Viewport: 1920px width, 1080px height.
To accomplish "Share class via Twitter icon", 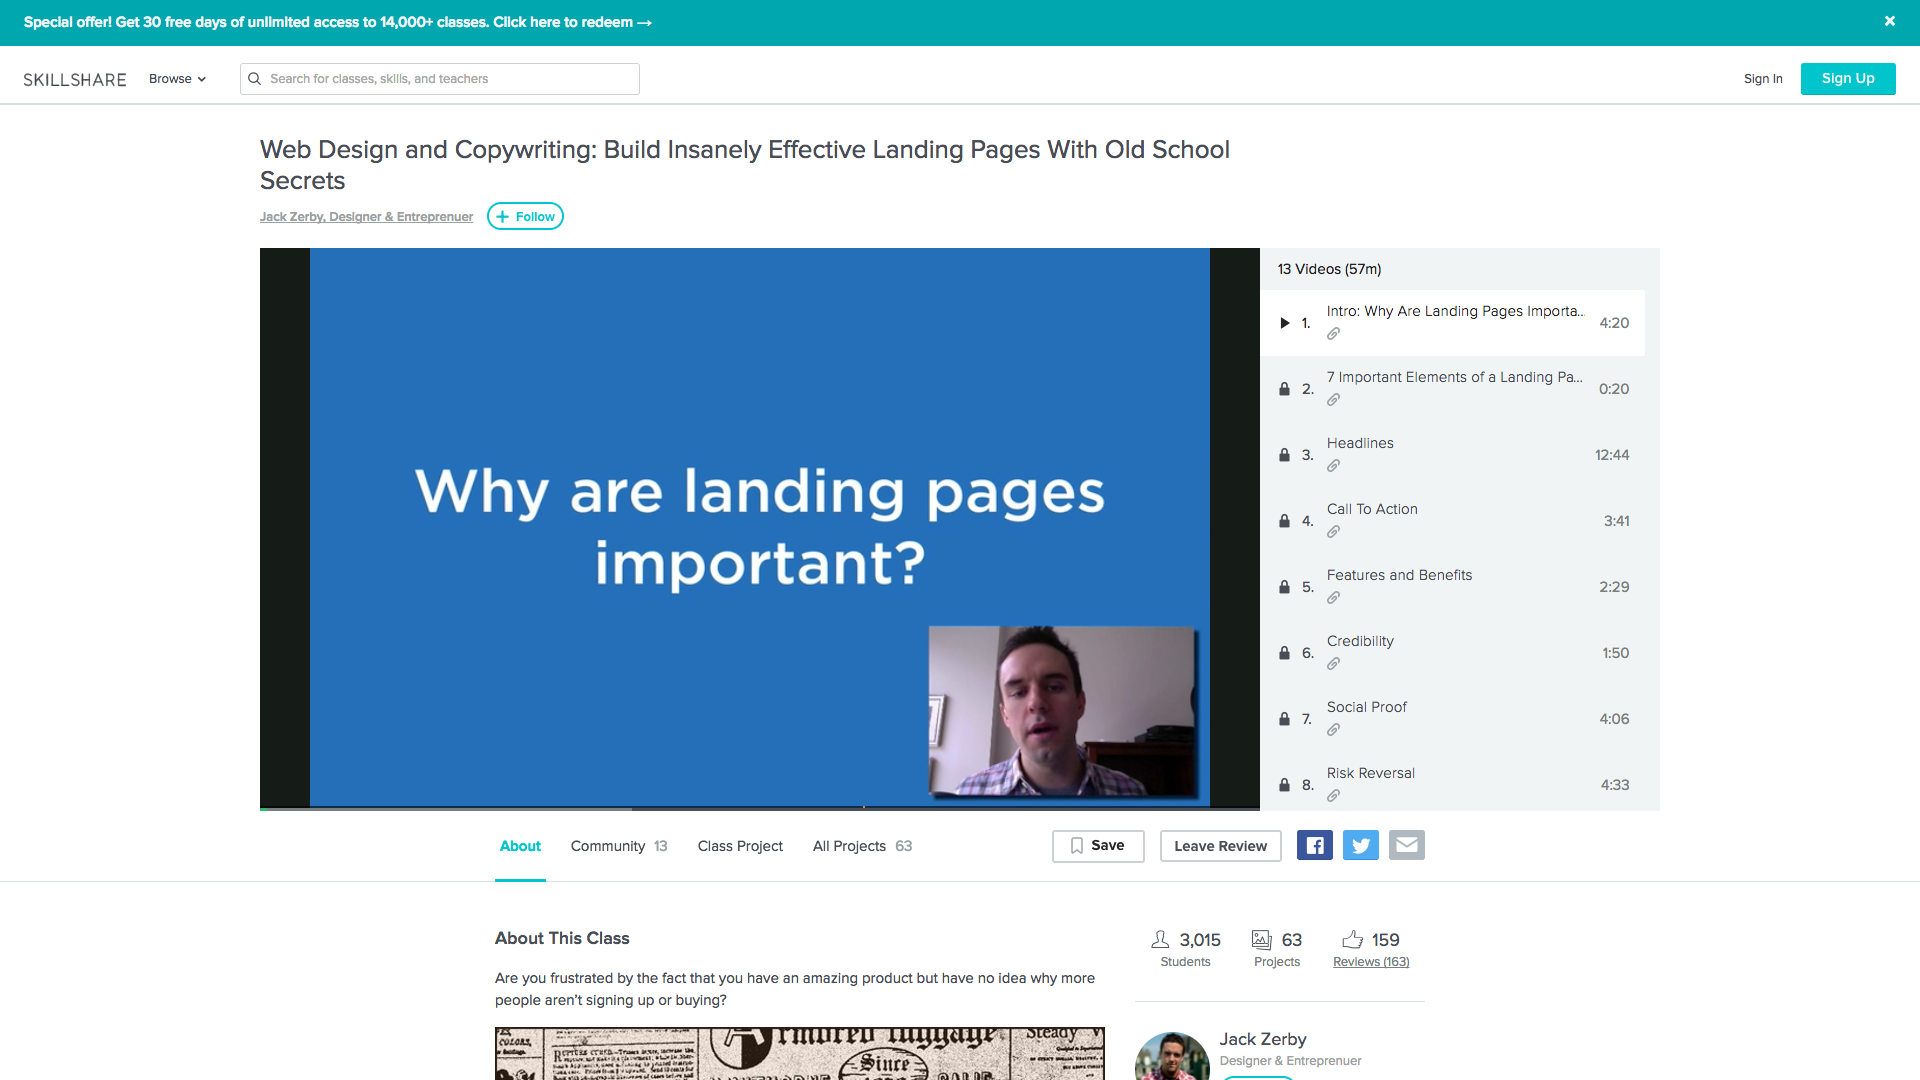I will coord(1360,845).
